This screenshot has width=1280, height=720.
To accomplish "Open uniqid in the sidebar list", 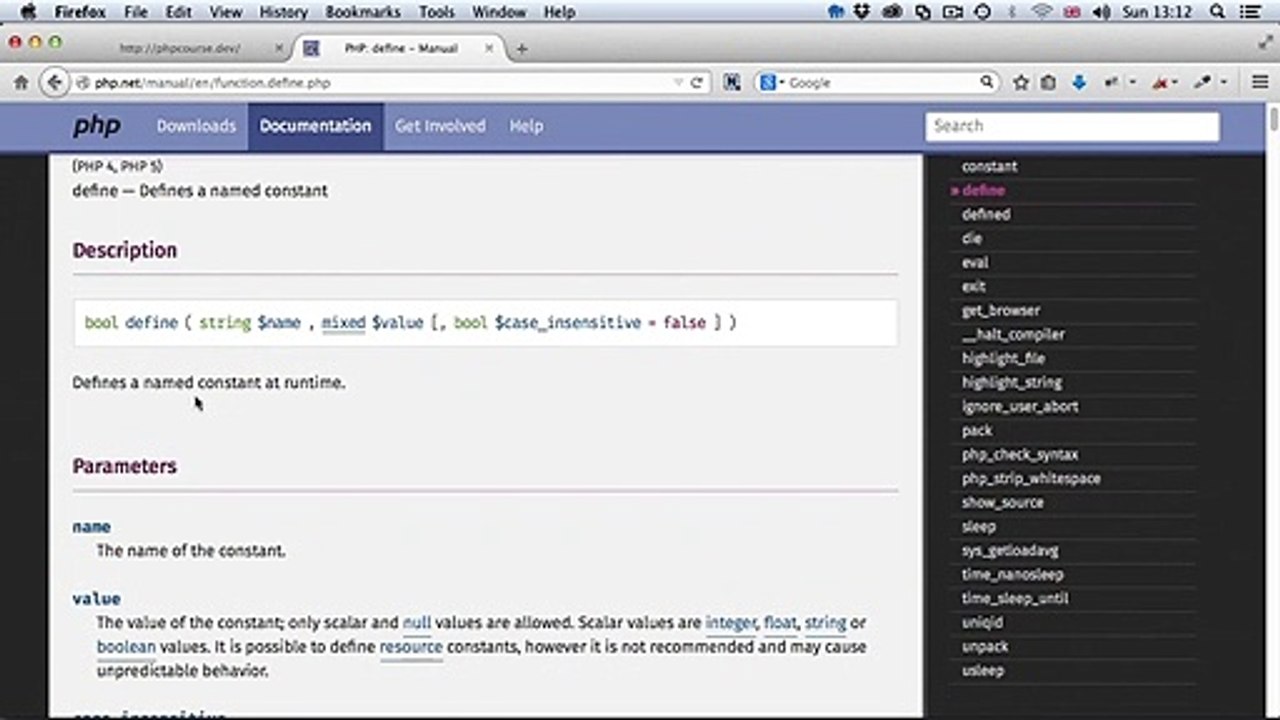I will pyautogui.click(x=982, y=623).
